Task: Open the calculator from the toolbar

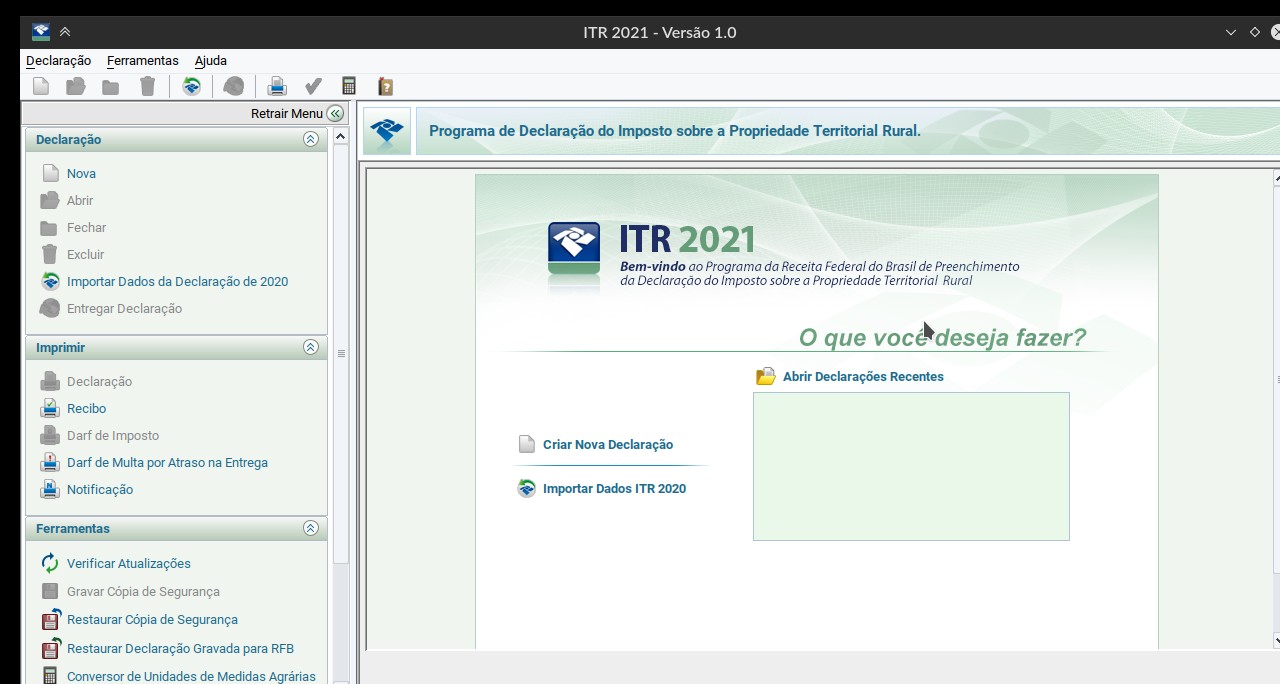Action: tap(349, 86)
